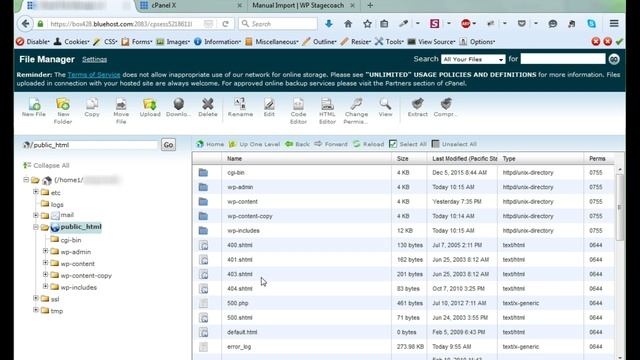Screen dimensions: 640x360
Task: Sort by the Size column header
Action: point(409,158)
